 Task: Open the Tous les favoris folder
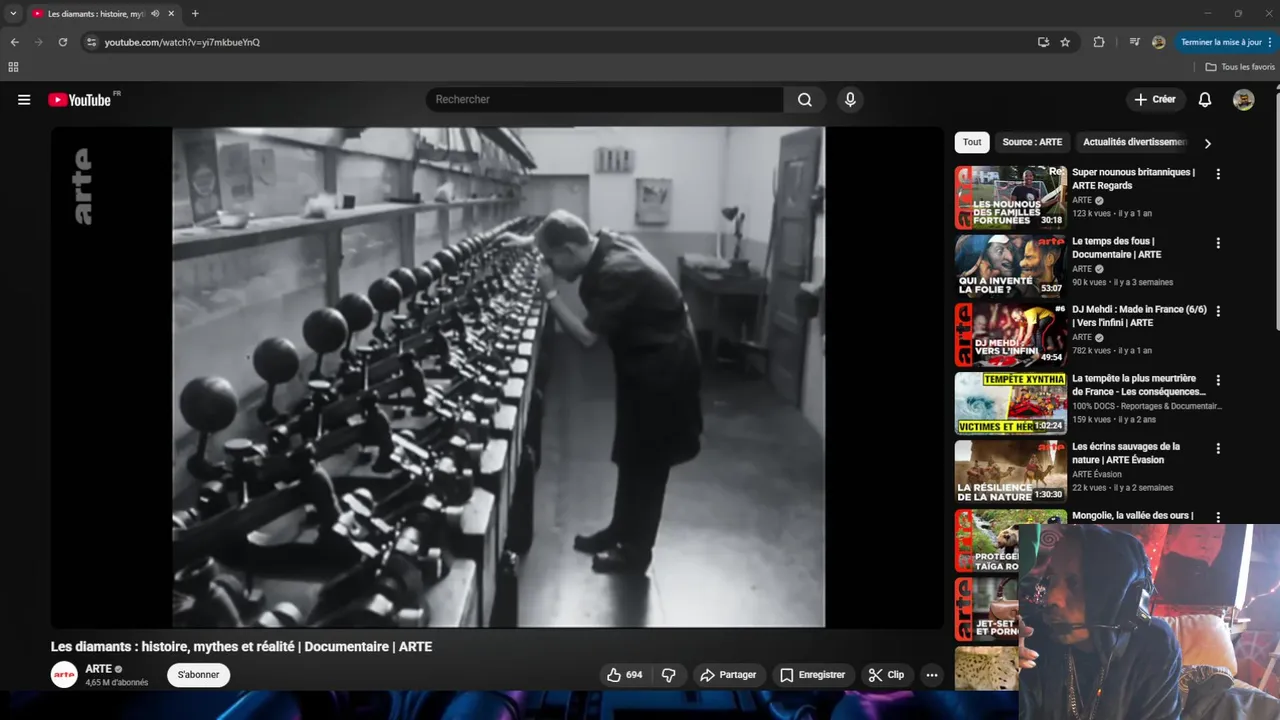click(x=1240, y=67)
